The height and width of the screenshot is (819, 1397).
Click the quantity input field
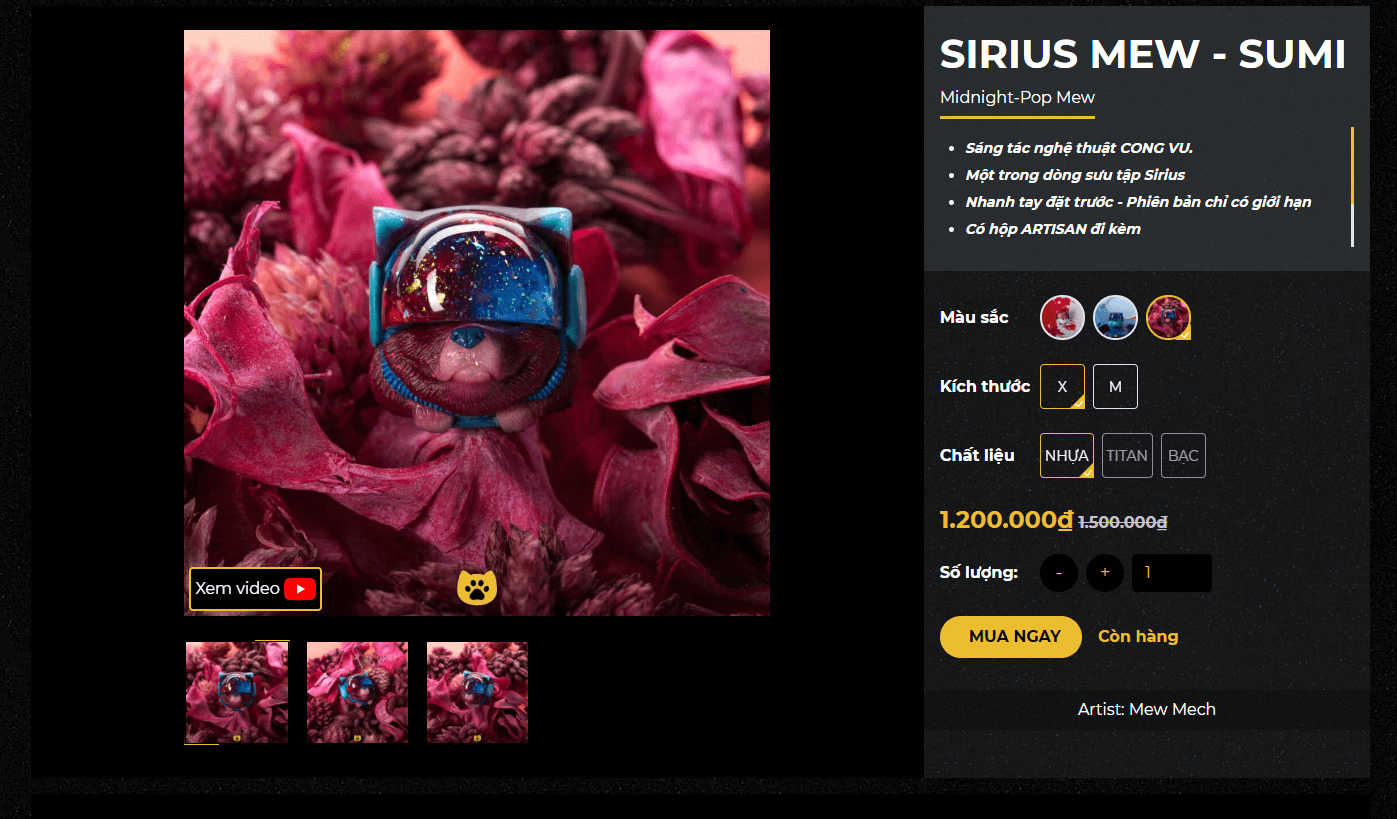coord(1172,573)
